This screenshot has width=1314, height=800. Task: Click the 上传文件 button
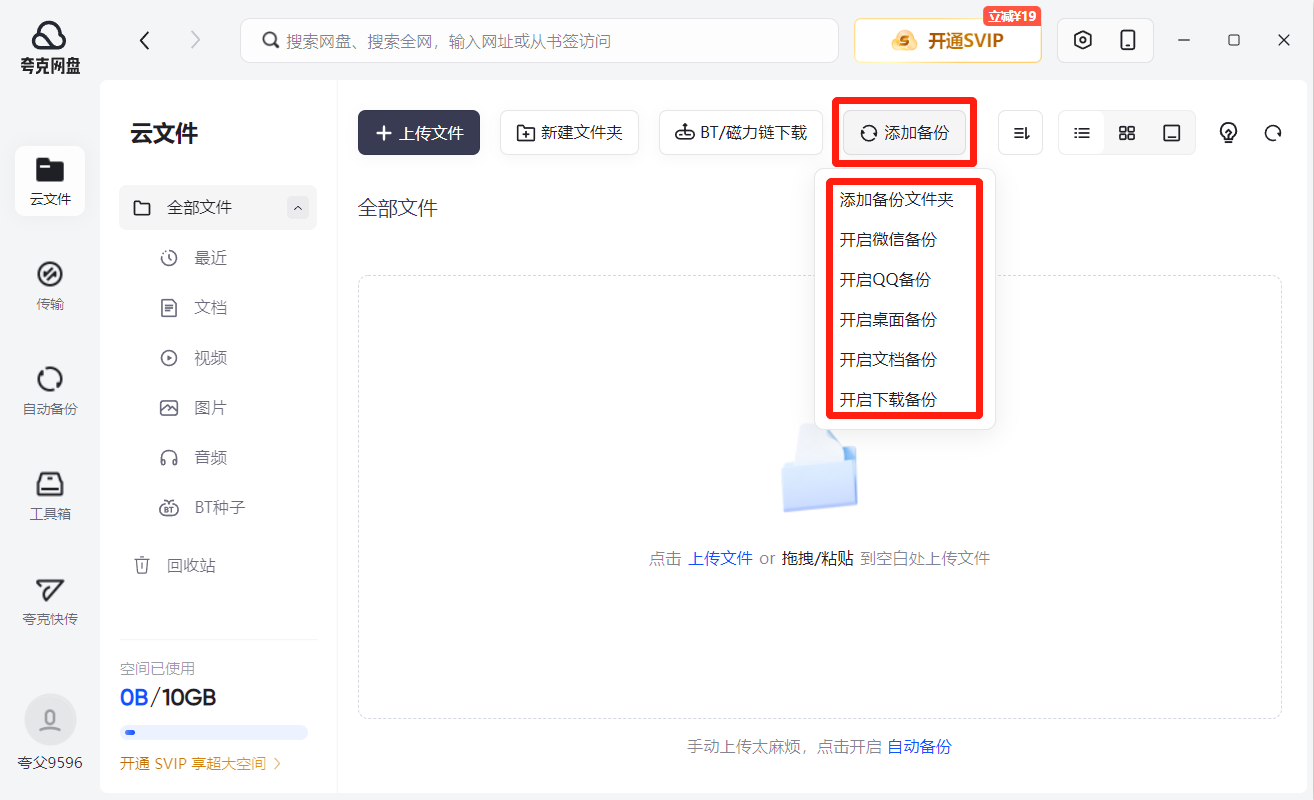point(419,133)
